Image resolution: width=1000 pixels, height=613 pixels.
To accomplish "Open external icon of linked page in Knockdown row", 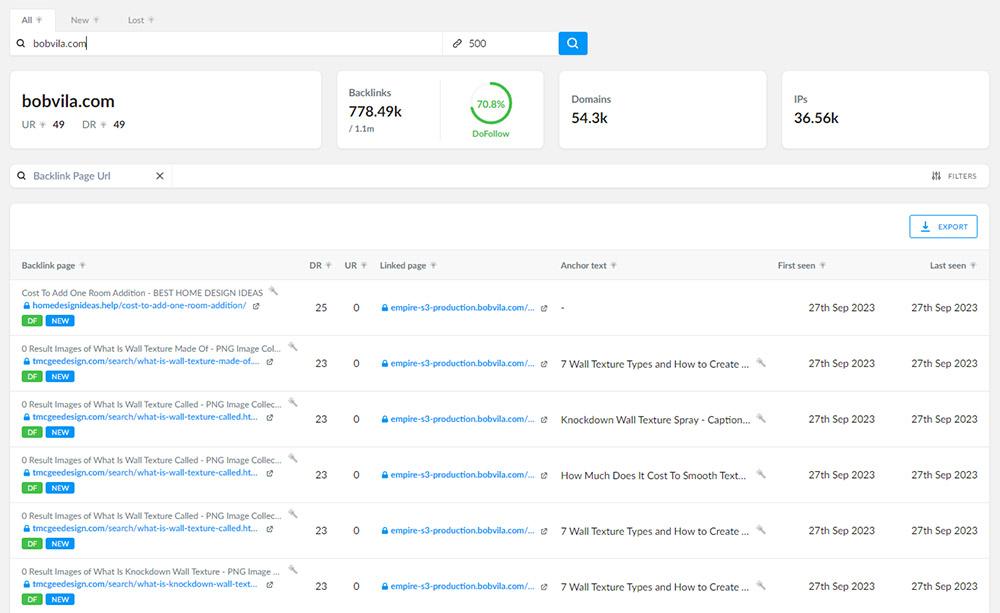I will (544, 586).
